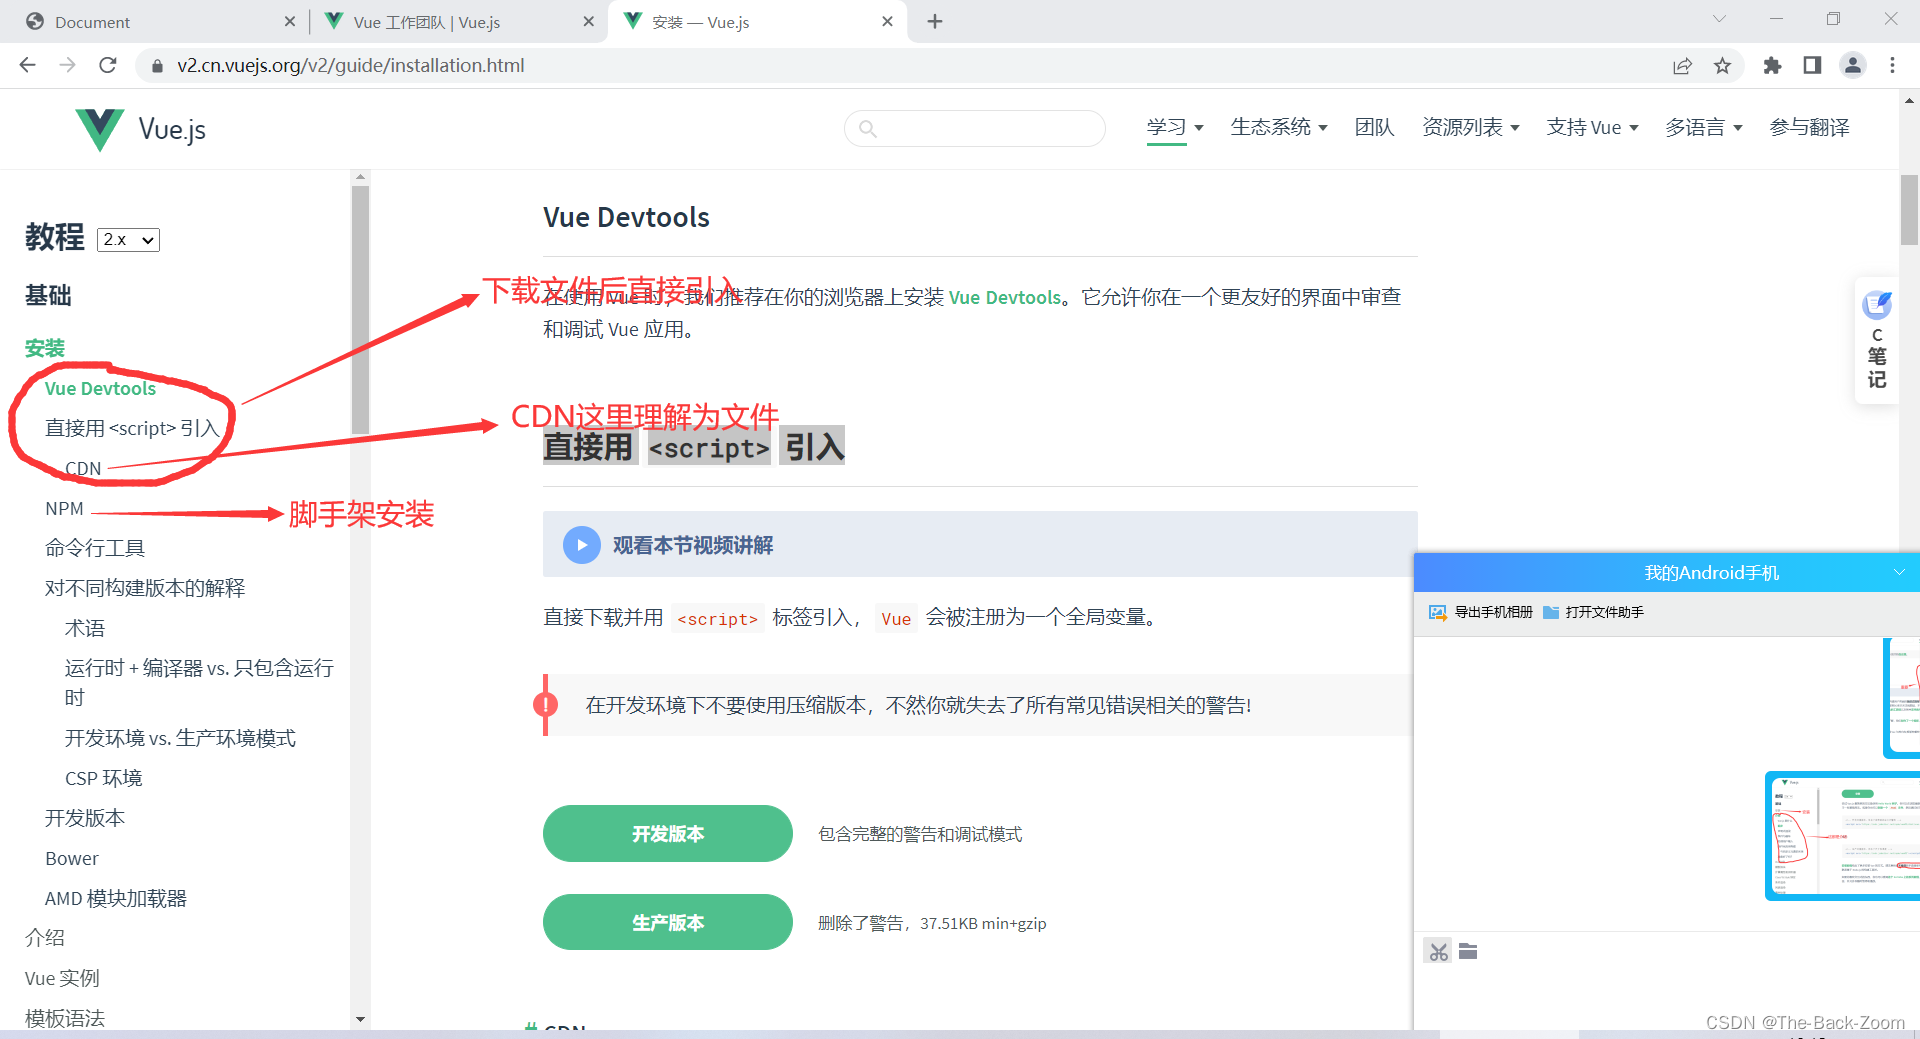Click the site search box

click(x=975, y=128)
